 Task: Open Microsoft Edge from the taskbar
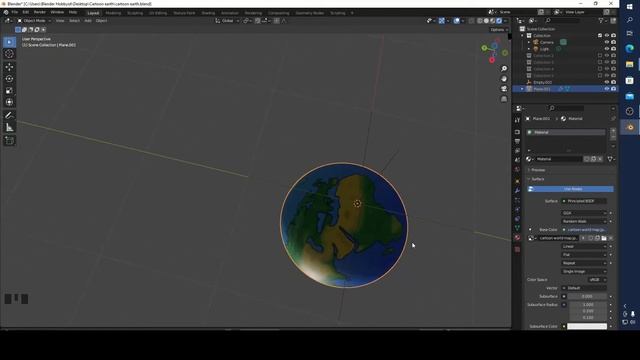tap(629, 49)
